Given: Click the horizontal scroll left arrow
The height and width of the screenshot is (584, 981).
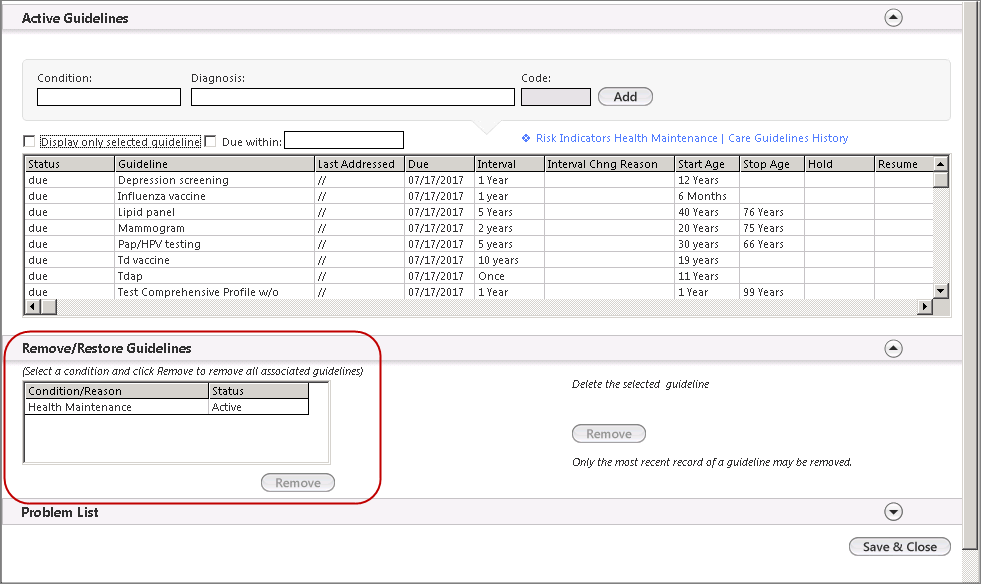Looking at the screenshot, I should click(x=33, y=307).
